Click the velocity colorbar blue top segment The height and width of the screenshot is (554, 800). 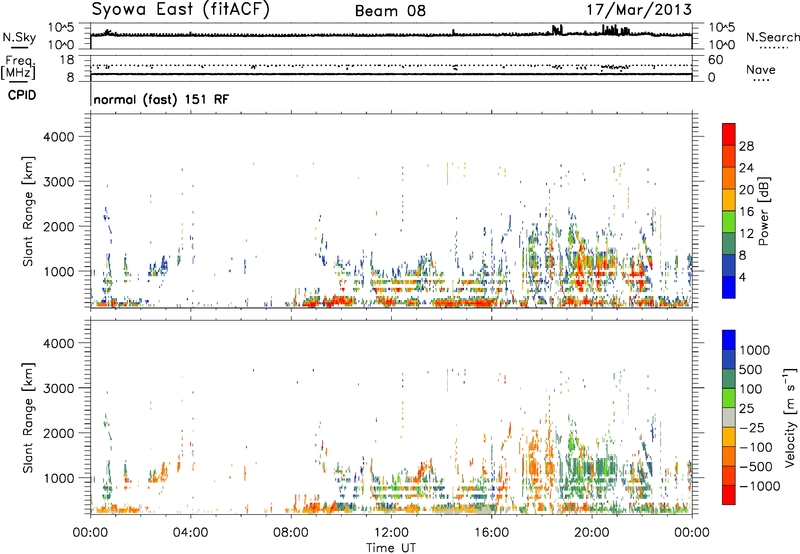pos(729,340)
